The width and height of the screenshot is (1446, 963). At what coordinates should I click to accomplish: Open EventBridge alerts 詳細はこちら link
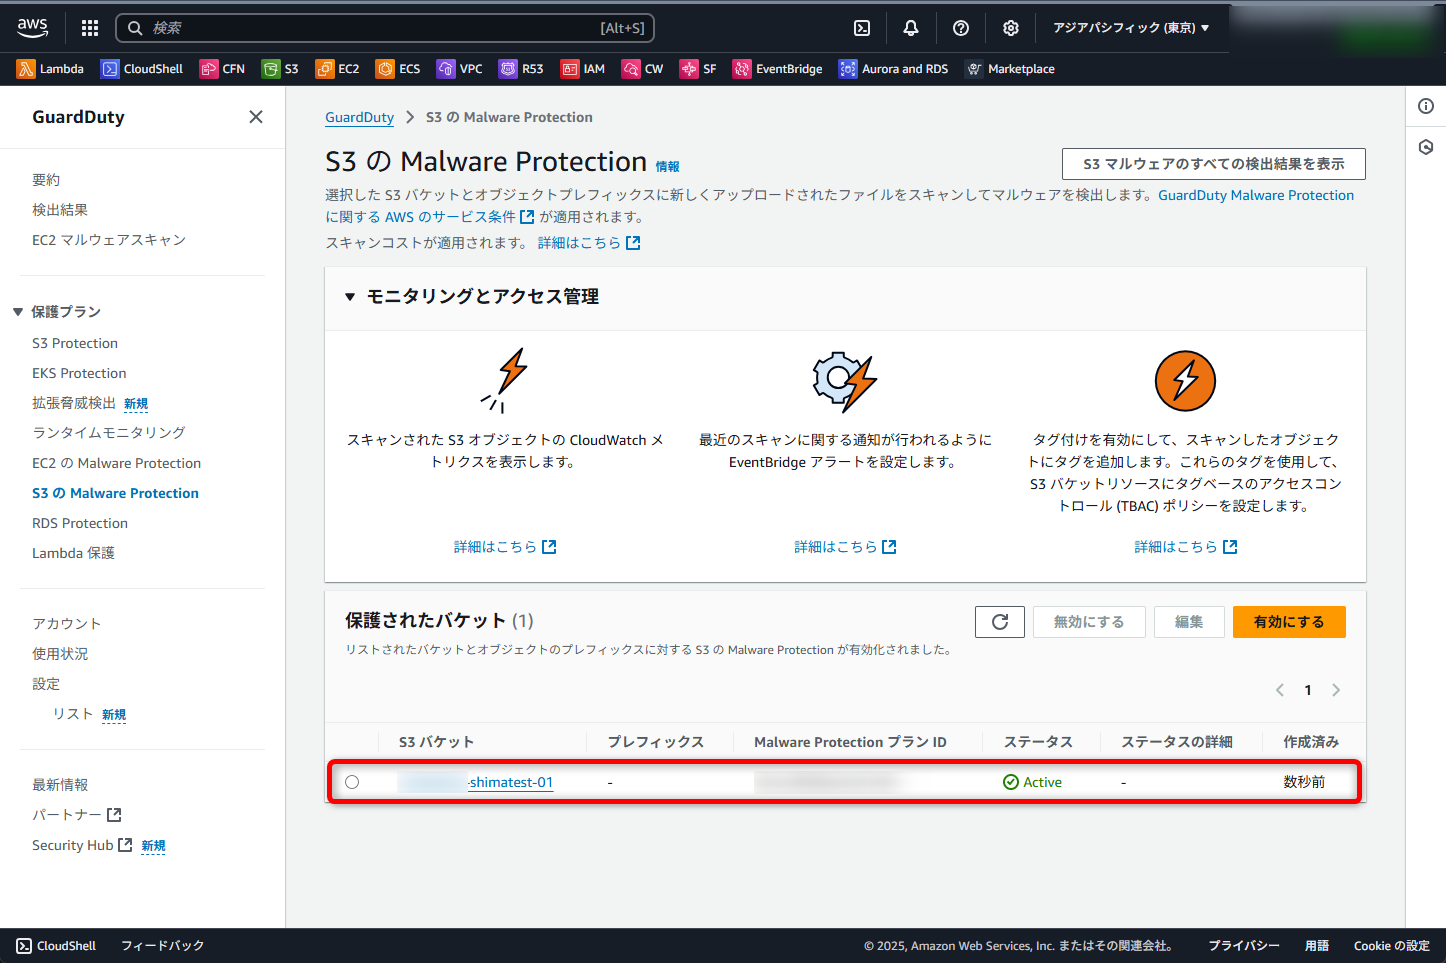click(x=845, y=547)
